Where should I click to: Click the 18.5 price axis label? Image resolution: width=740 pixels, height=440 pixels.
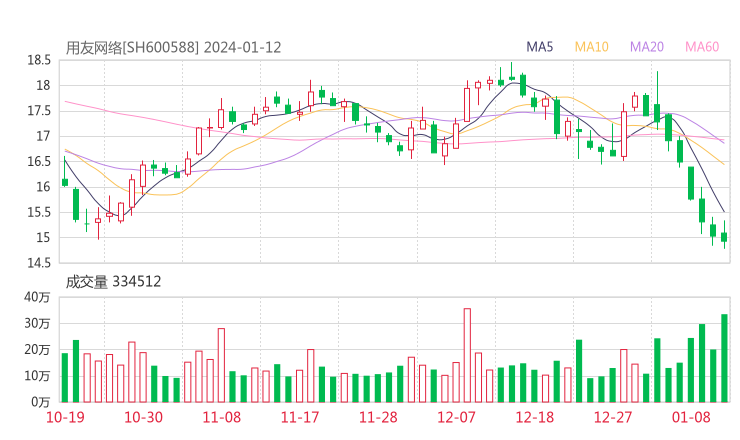[x=39, y=60]
